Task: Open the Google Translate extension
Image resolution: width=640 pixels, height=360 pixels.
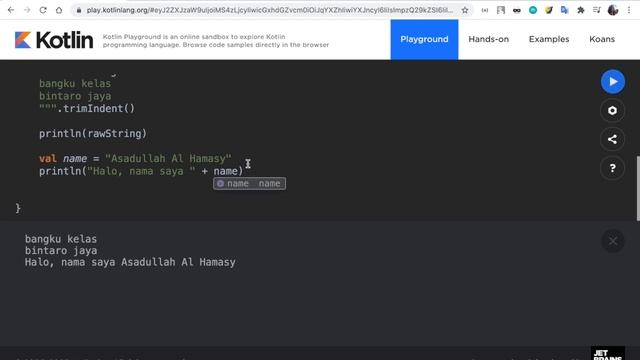Action: tap(565, 10)
